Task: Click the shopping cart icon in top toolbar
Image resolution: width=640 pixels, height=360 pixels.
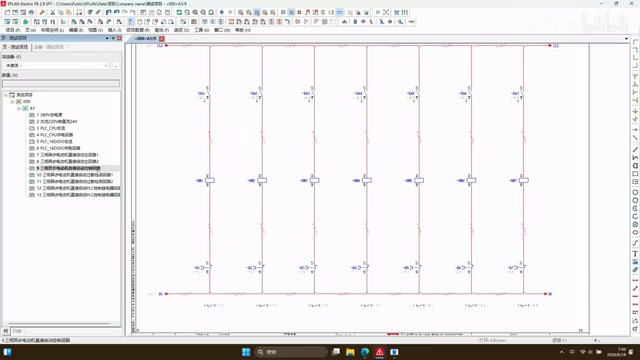Action: 396,13
